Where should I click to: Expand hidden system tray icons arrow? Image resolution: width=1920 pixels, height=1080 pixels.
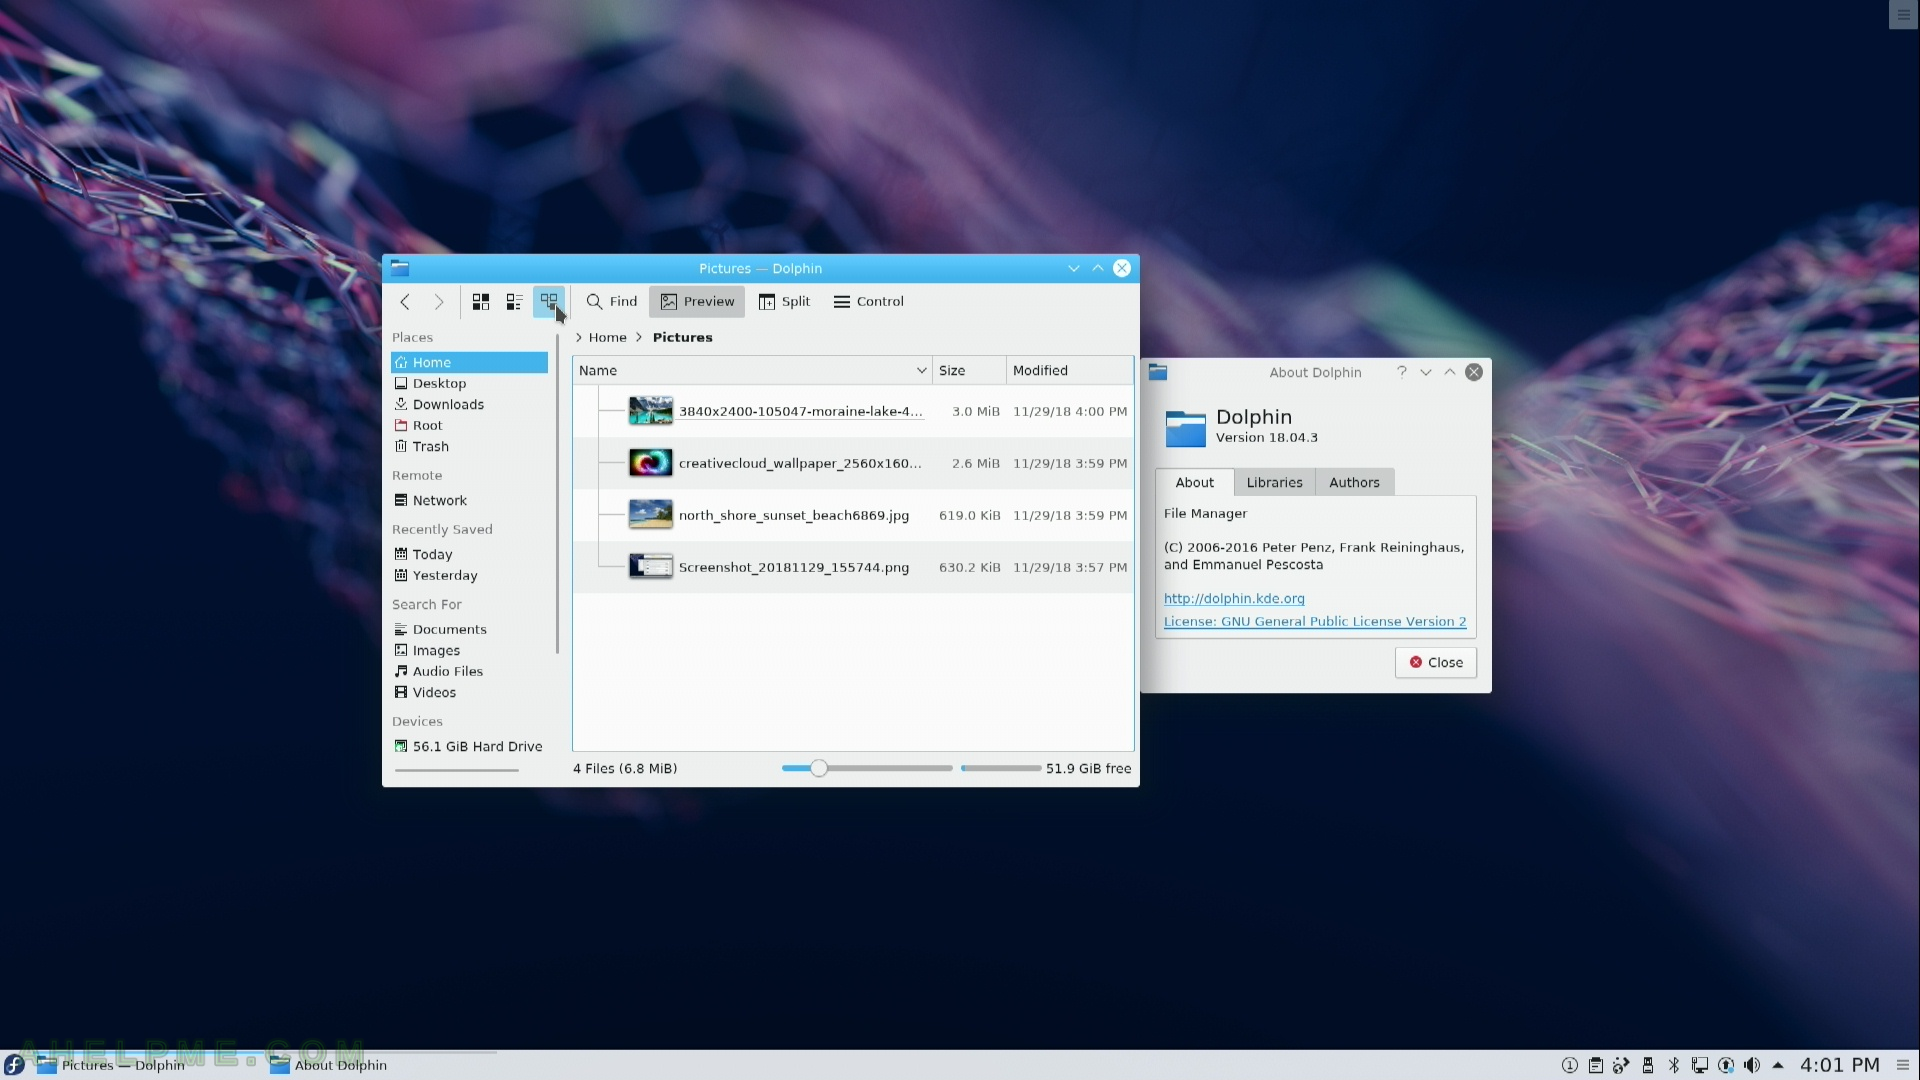tap(1778, 1065)
